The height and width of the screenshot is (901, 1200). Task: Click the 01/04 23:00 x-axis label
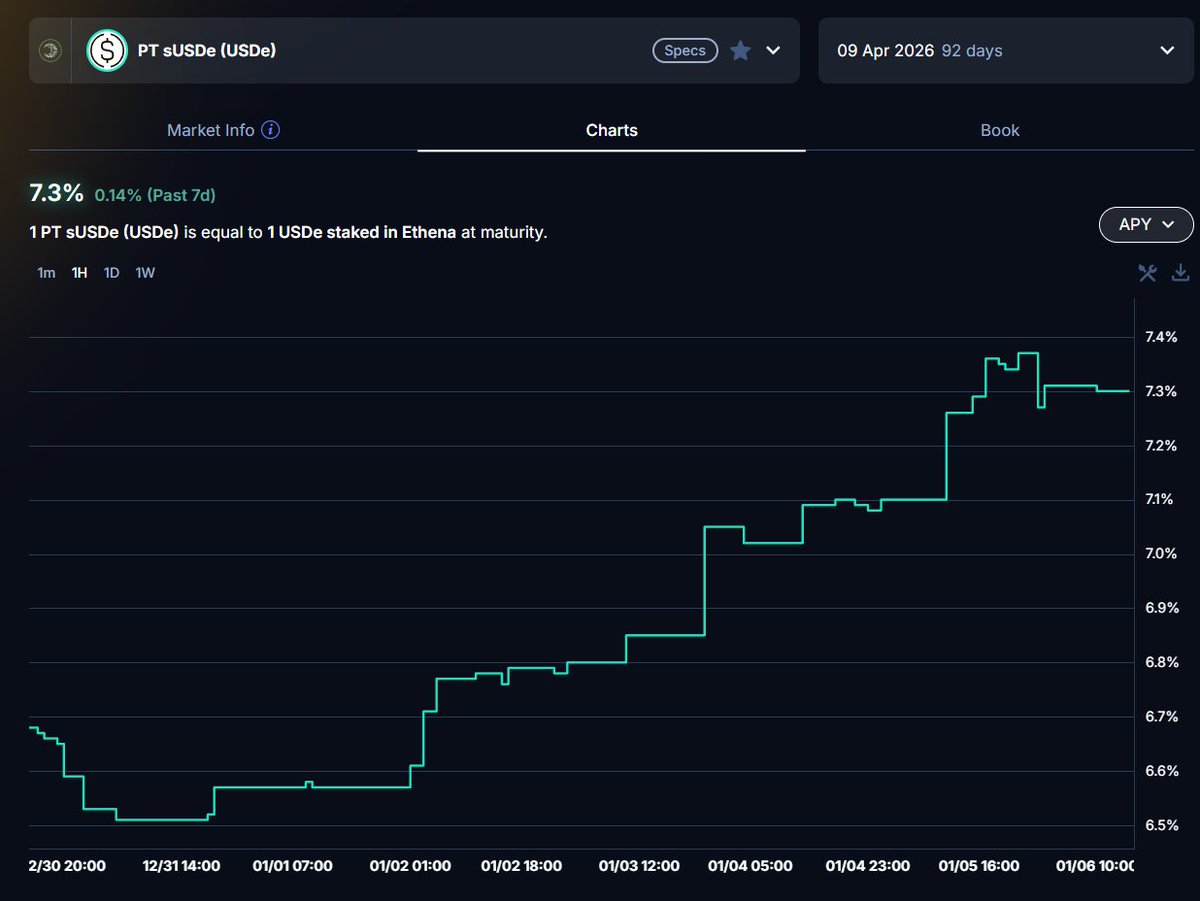pos(868,866)
